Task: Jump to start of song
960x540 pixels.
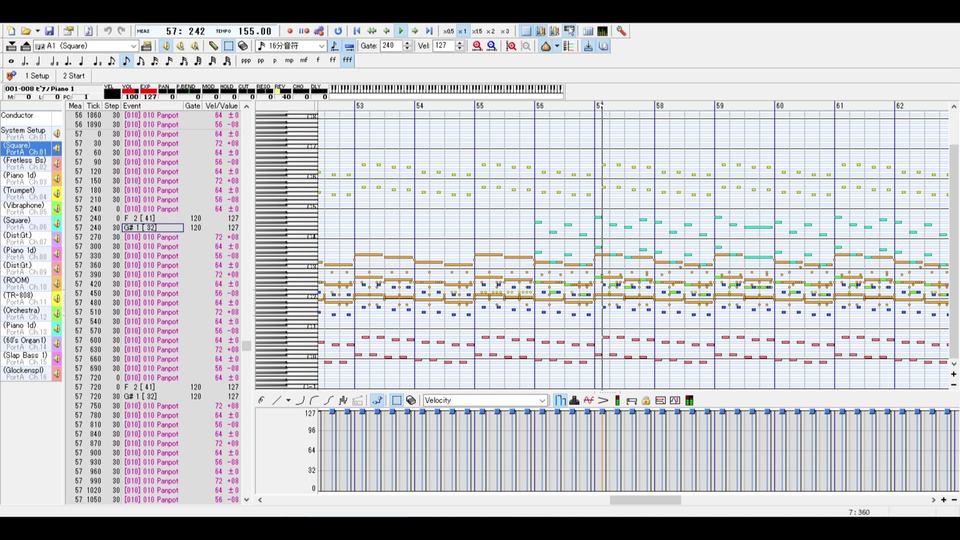Action: click(357, 31)
